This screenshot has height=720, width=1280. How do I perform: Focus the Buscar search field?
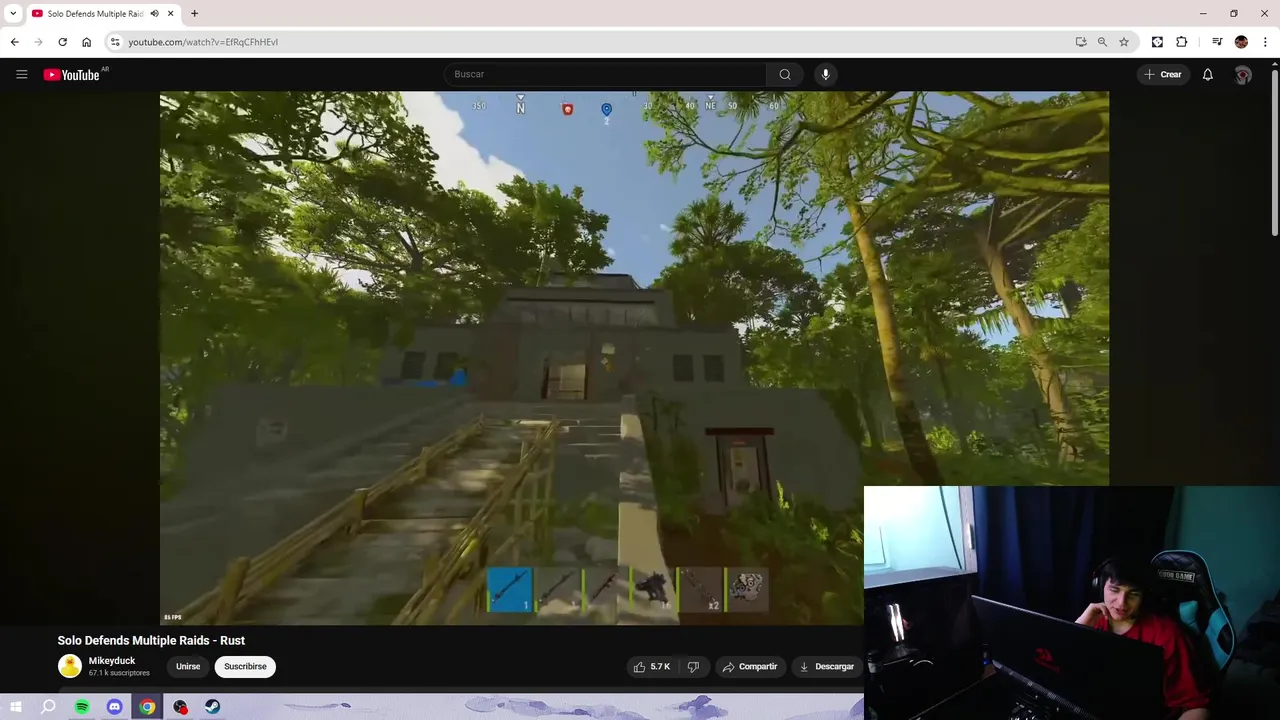(x=605, y=74)
